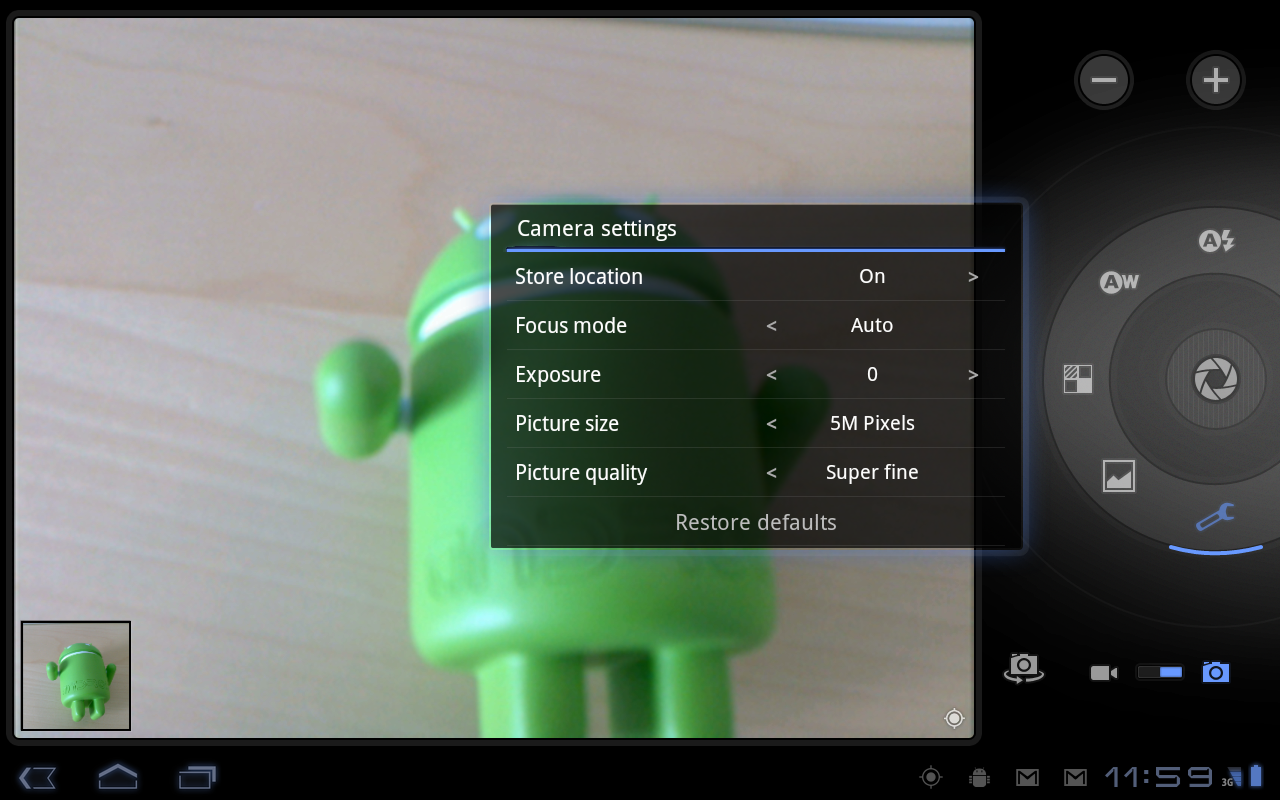The height and width of the screenshot is (800, 1280).
Task: Open the scene mode setting
Action: click(1119, 476)
